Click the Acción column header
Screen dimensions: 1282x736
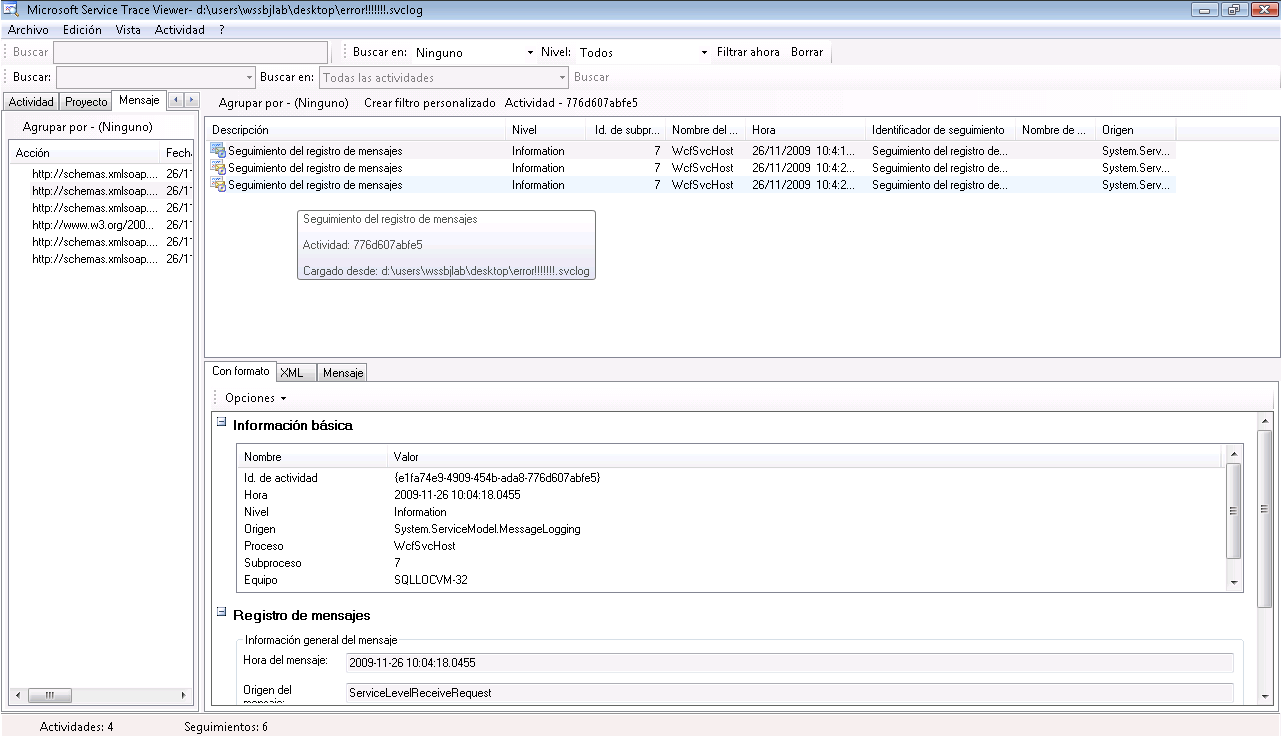[84, 153]
